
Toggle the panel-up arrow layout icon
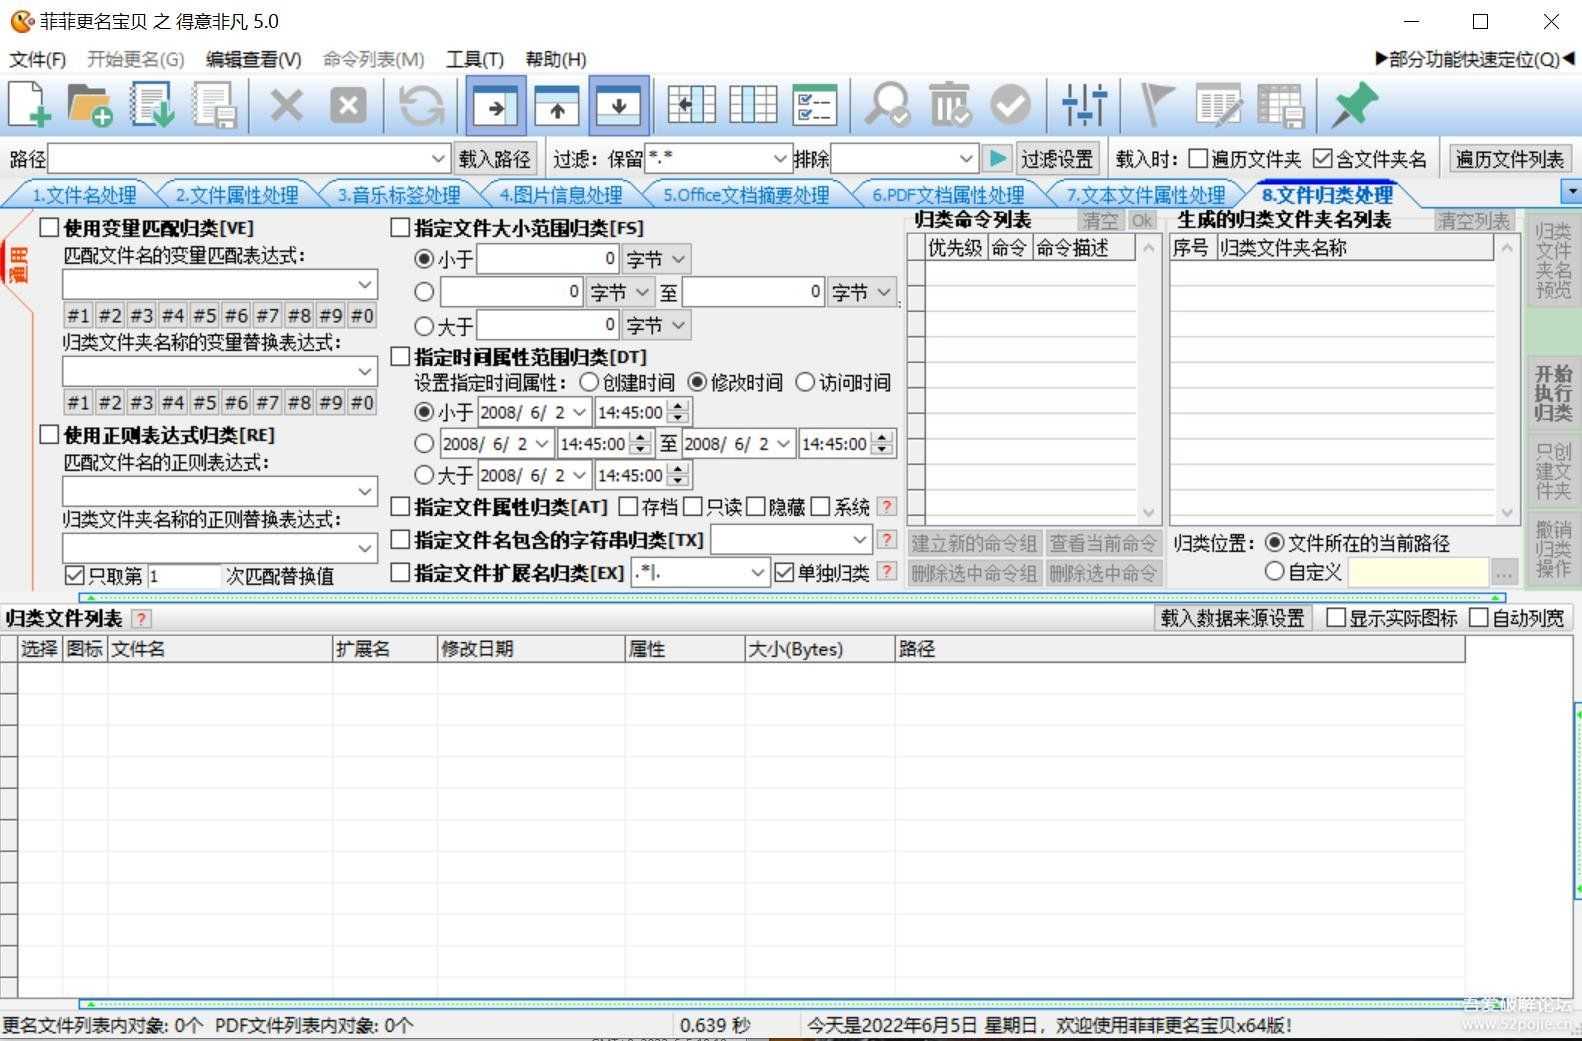click(557, 105)
